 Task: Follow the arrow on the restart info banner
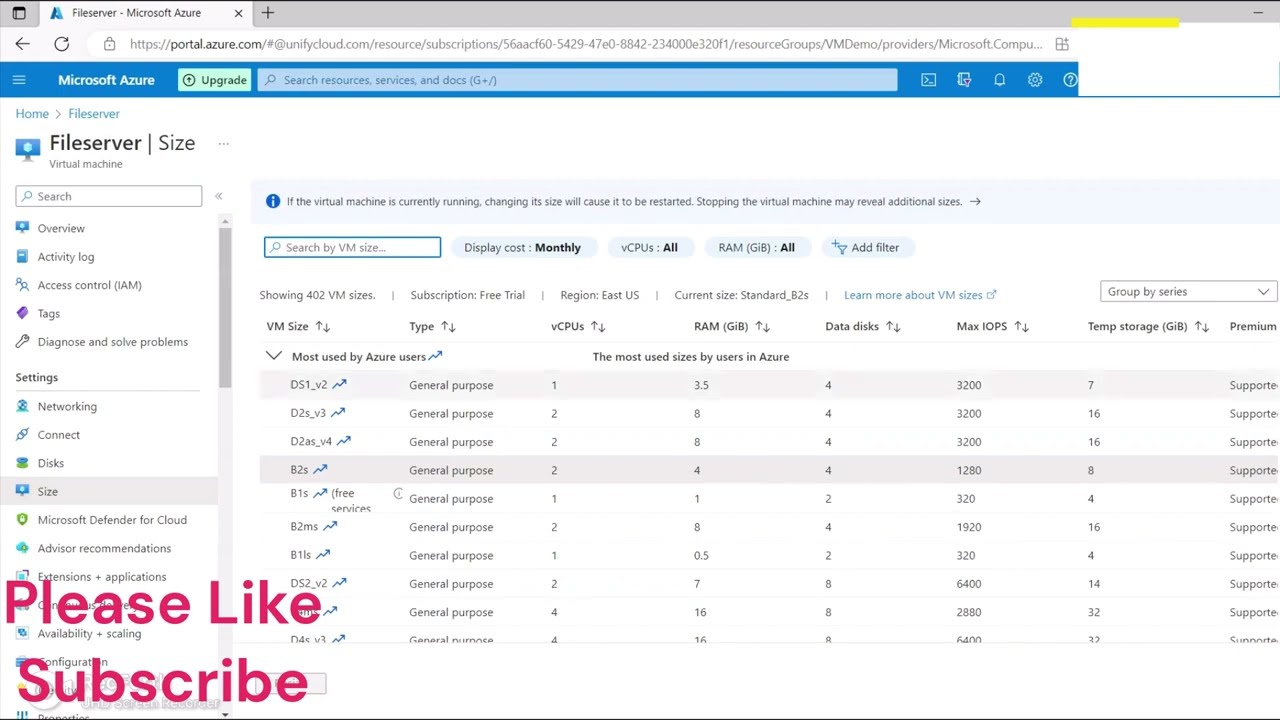pos(975,202)
